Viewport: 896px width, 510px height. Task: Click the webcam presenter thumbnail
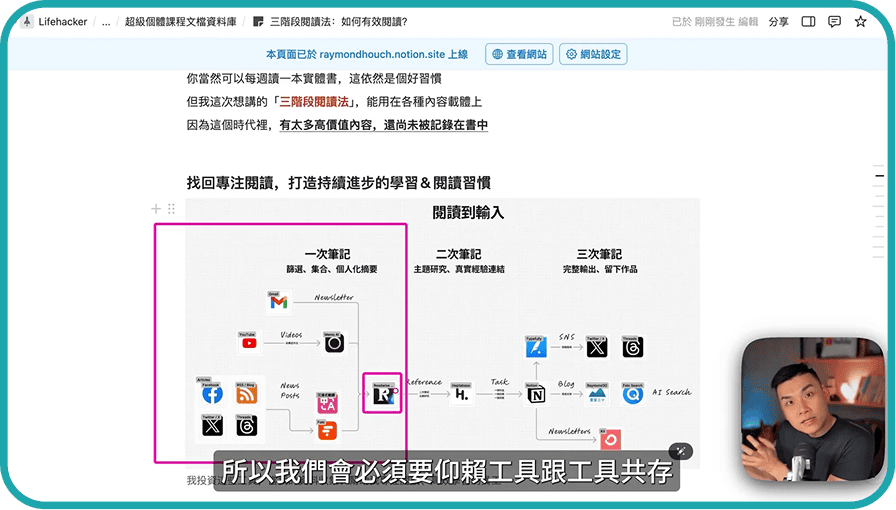click(x=813, y=409)
